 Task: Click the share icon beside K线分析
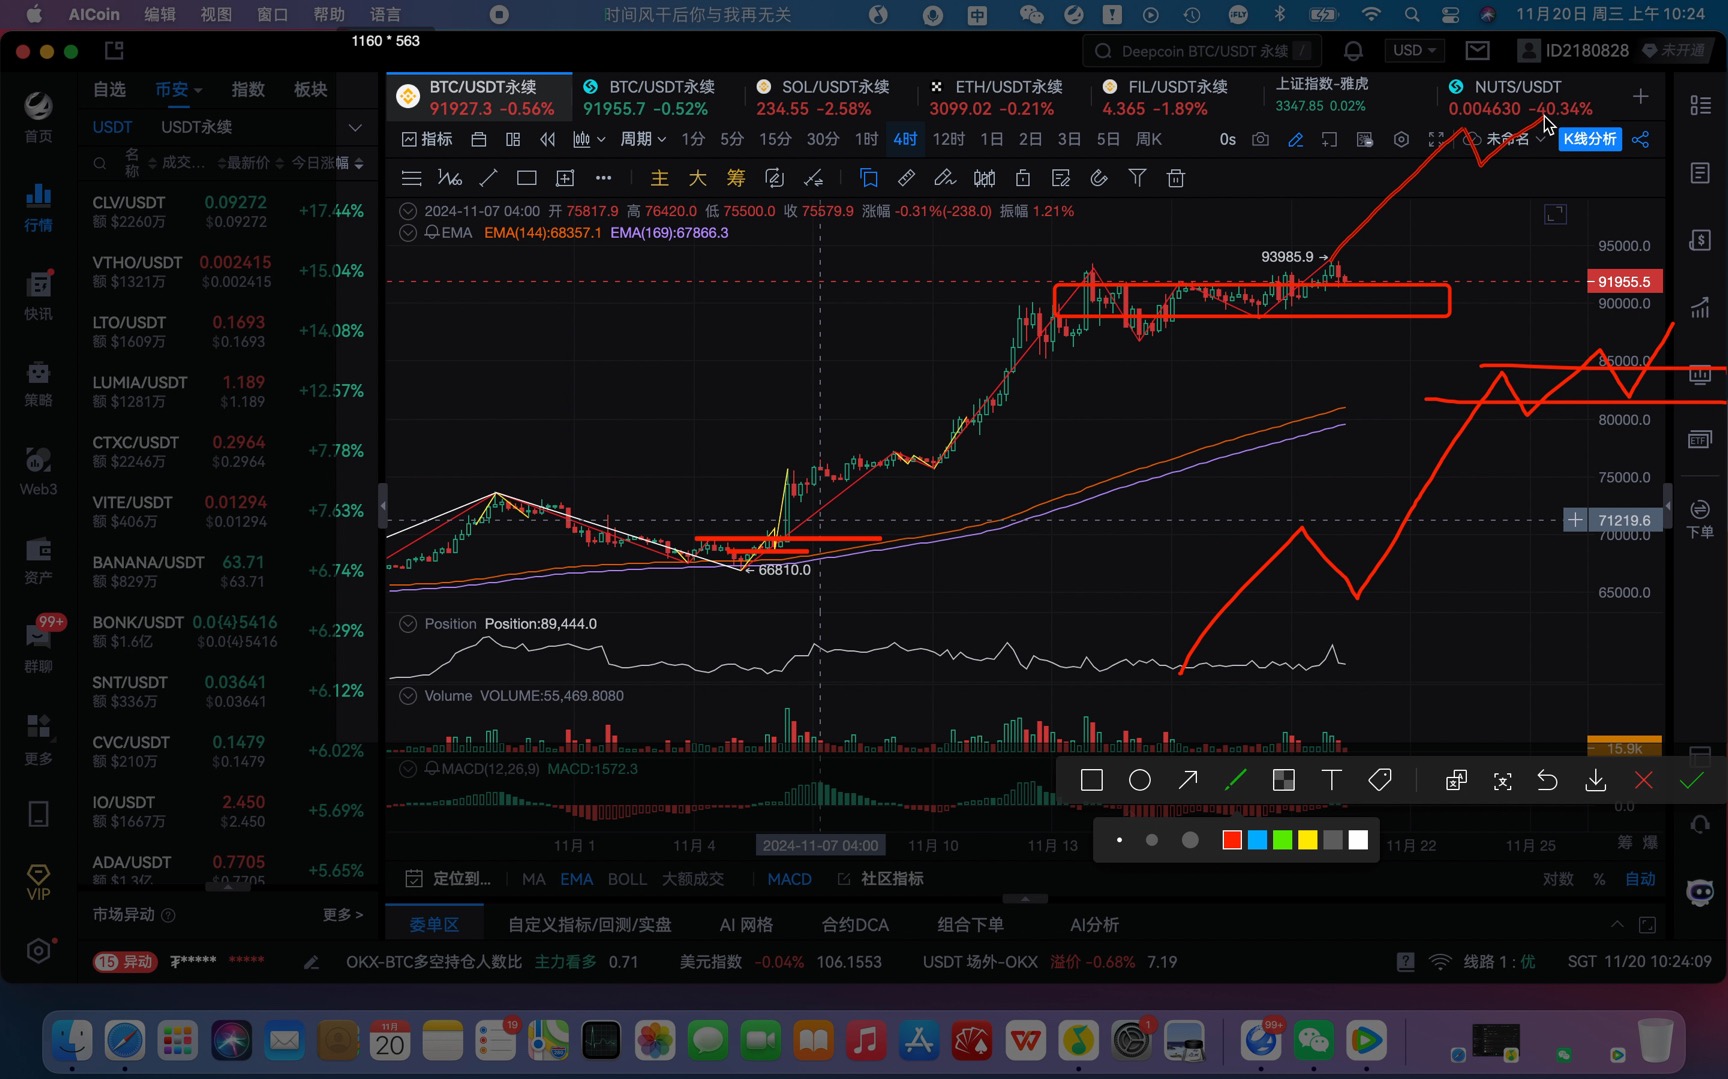(1641, 139)
